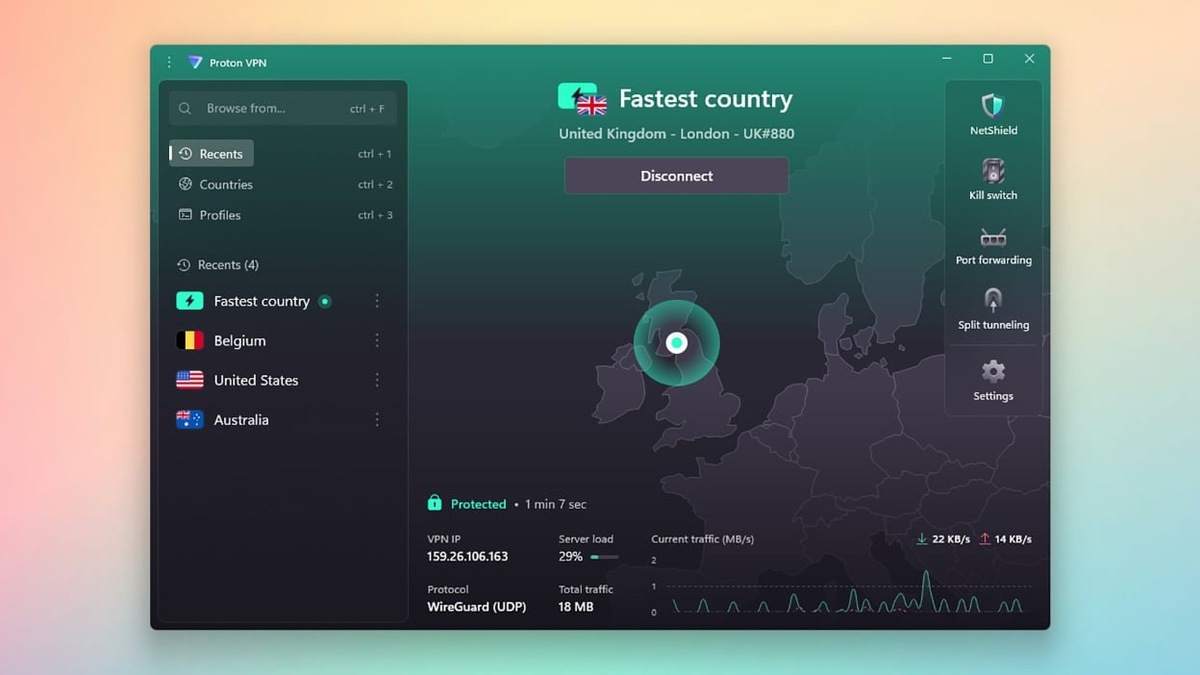Click the 14 KB/s upload rate
The image size is (1200, 675).
[x=1013, y=539]
